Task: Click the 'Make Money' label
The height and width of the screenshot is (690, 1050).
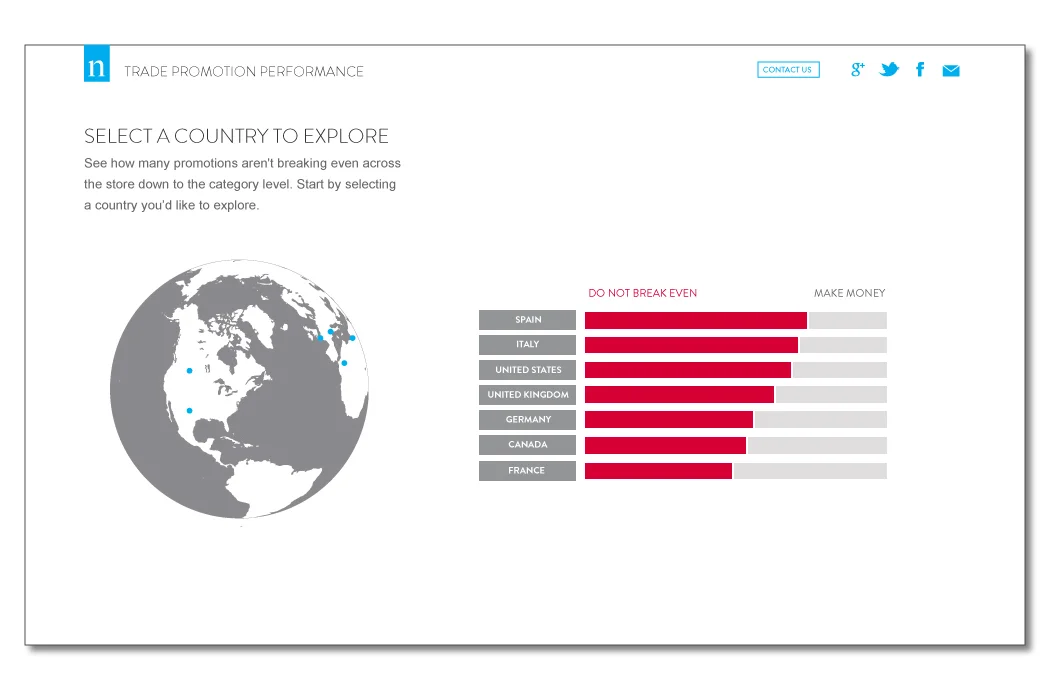Action: tap(849, 293)
